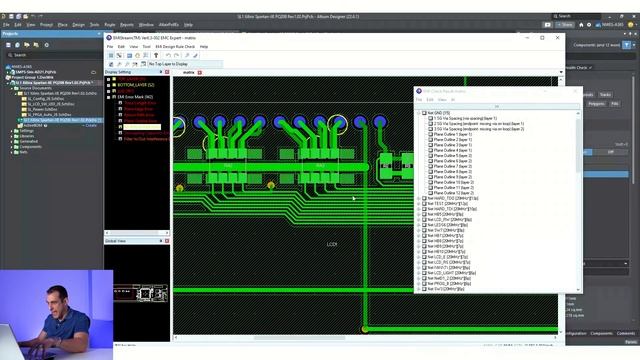Open Projects panel settings gear
The width and height of the screenshot is (640, 360).
(x=47, y=45)
